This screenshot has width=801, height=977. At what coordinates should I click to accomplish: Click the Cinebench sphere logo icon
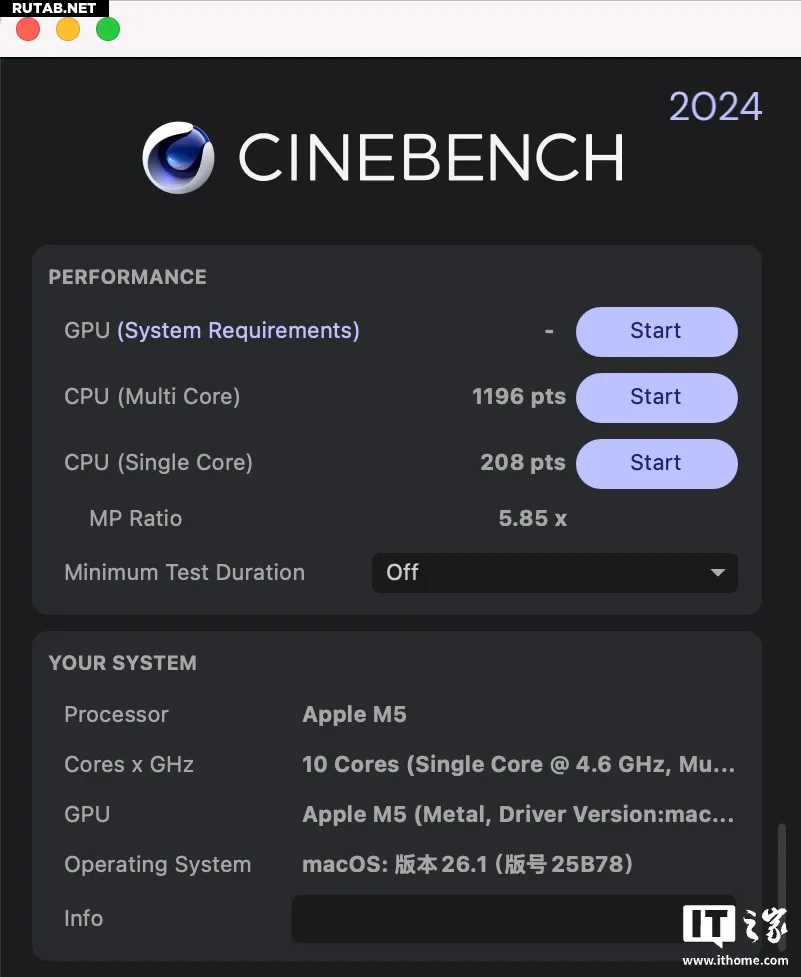click(178, 158)
